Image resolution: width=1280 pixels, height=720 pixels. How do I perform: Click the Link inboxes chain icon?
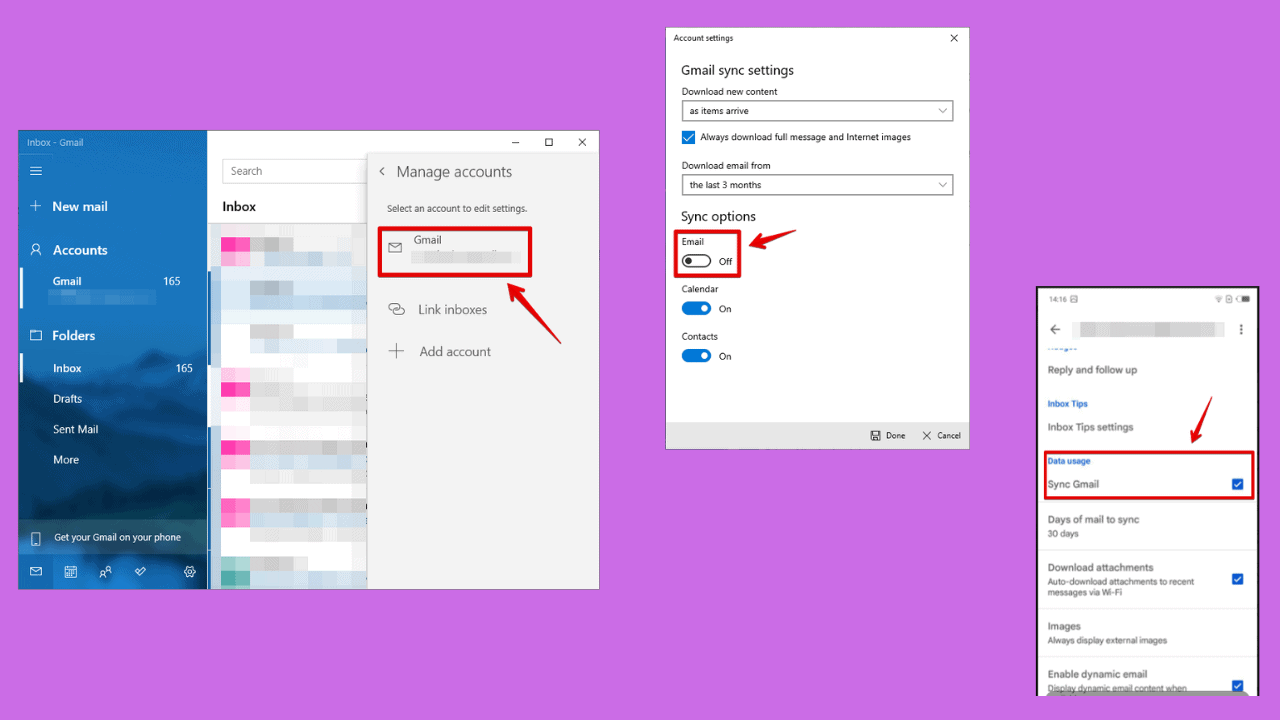[396, 310]
